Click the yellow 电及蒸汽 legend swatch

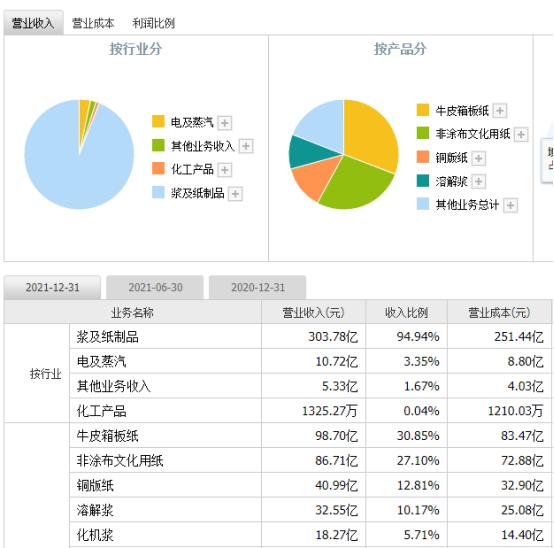[158, 121]
